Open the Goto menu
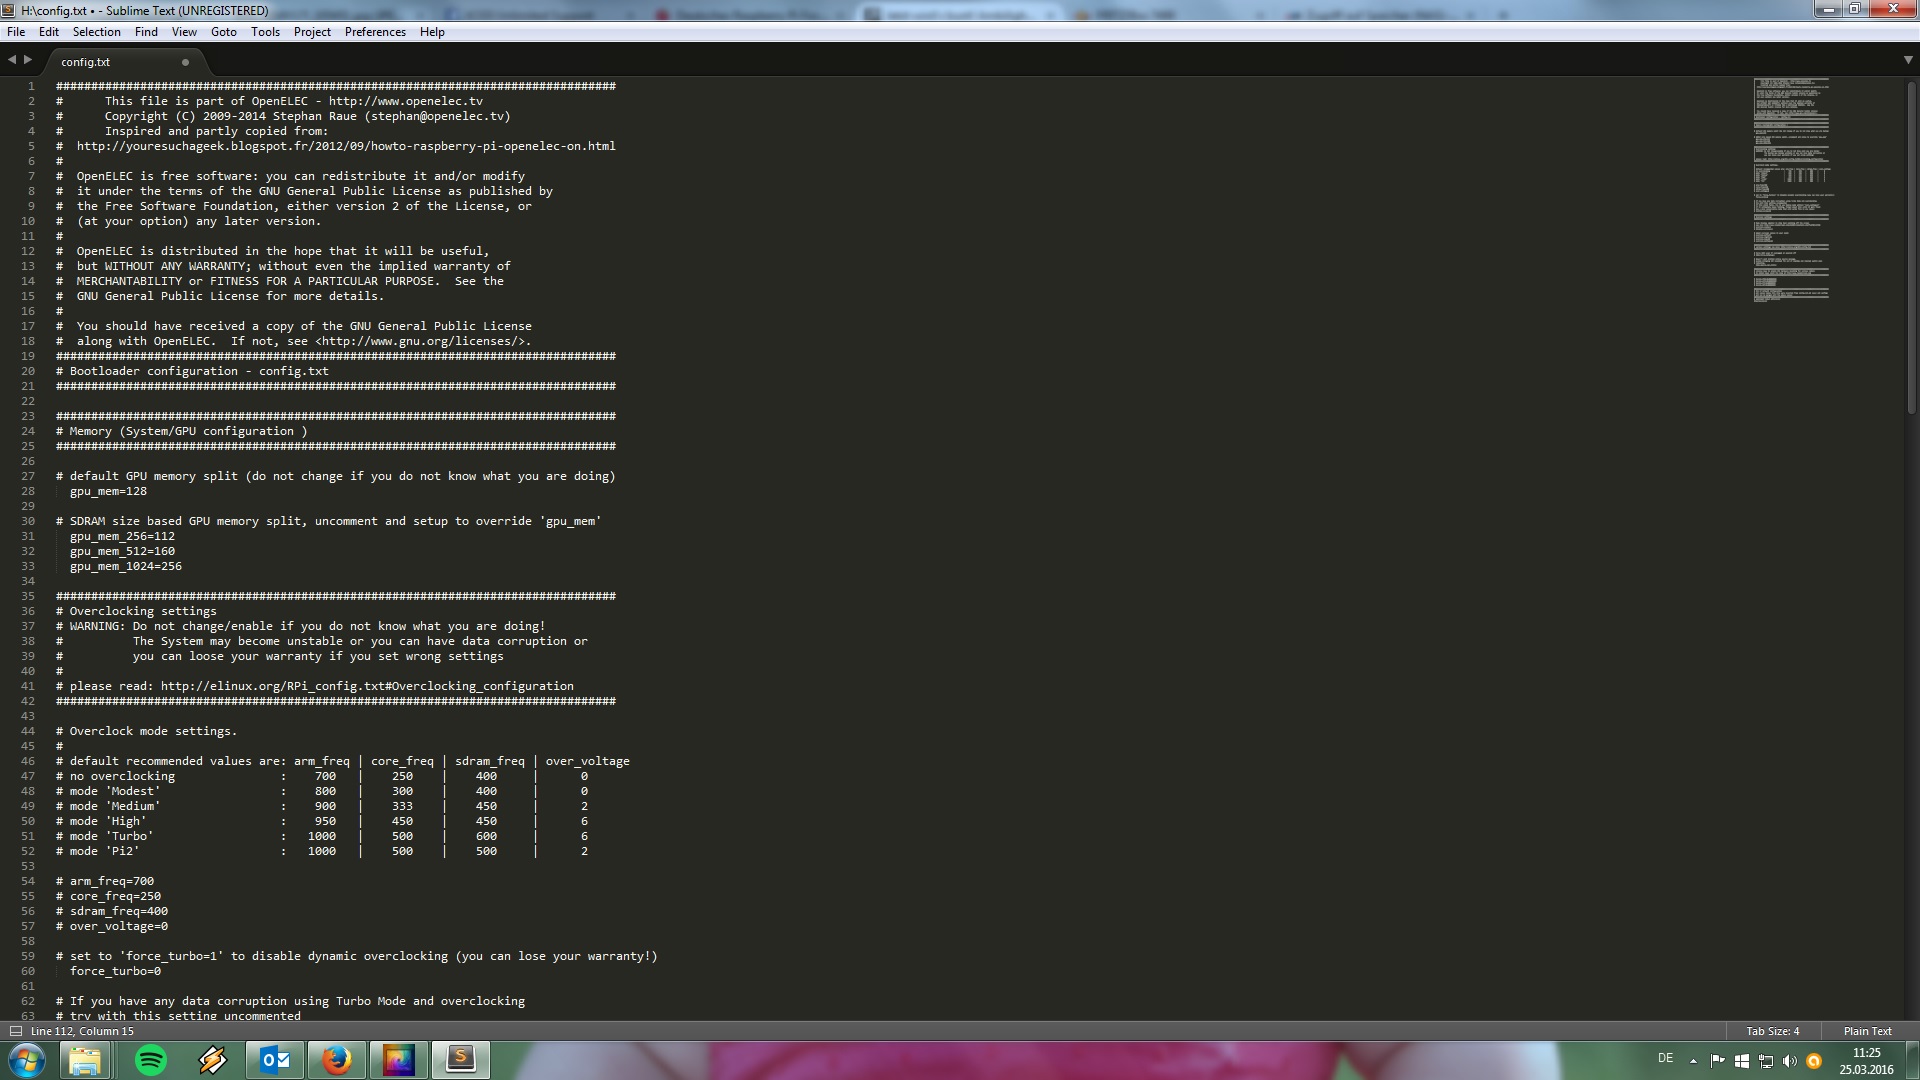The height and width of the screenshot is (1080, 1920). pyautogui.click(x=224, y=32)
